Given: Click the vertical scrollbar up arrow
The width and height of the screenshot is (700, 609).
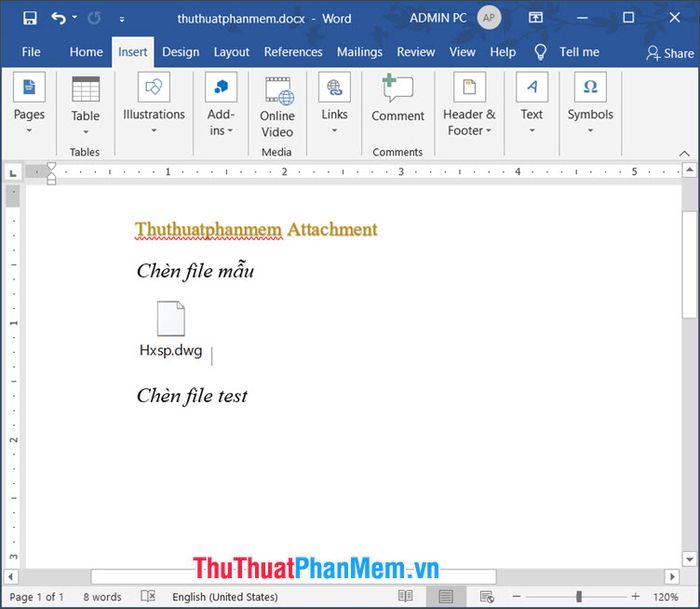Looking at the screenshot, I should point(689,170).
